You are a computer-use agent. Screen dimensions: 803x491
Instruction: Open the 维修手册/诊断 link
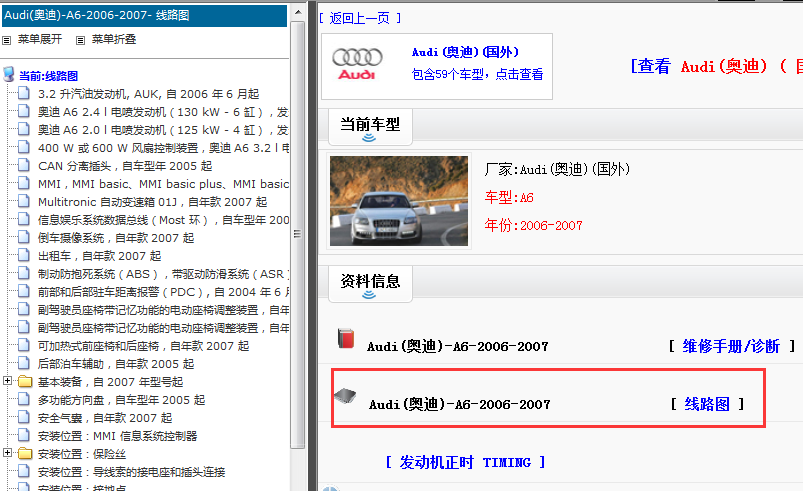pyautogui.click(x=731, y=347)
